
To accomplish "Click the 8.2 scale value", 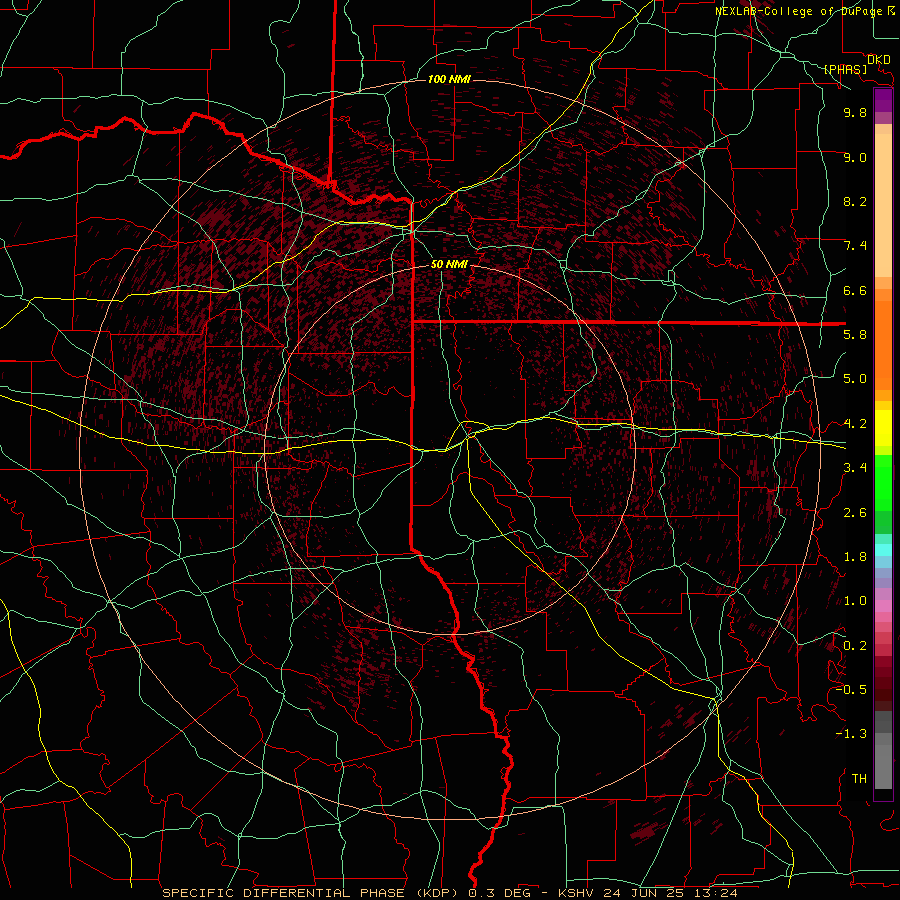I will tap(855, 201).
